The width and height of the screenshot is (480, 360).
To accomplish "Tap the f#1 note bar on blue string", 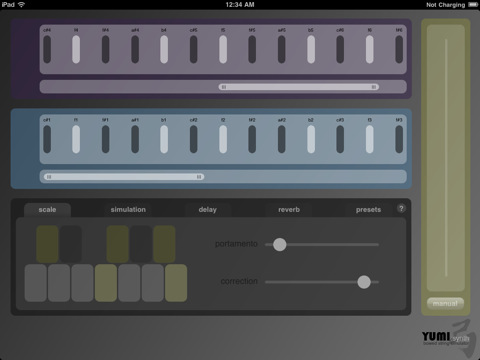I will 106,139.
